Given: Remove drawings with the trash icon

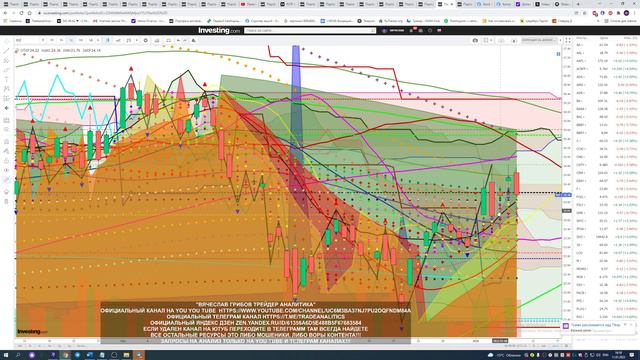Looking at the screenshot, I should pos(6,201).
